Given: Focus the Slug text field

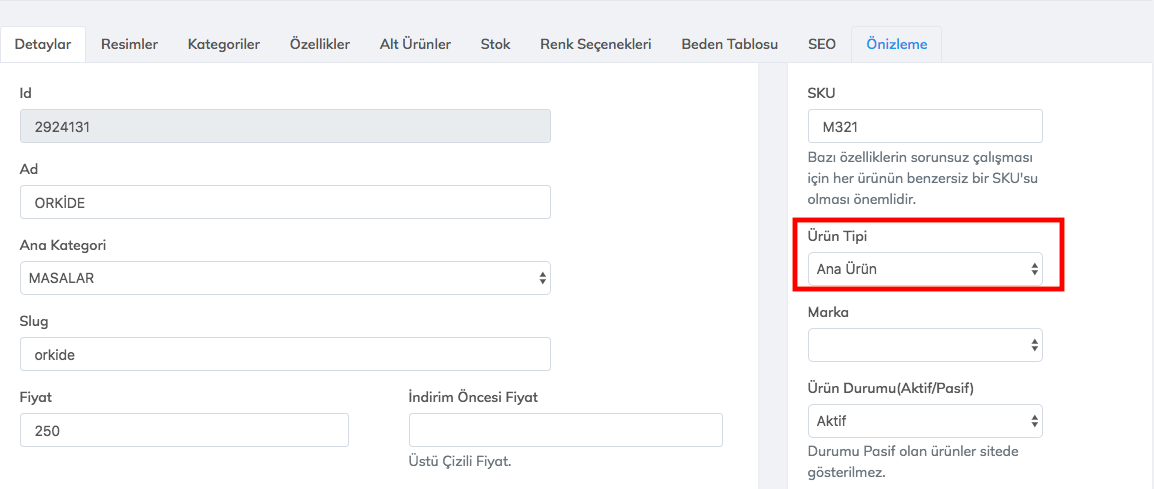Looking at the screenshot, I should [285, 354].
